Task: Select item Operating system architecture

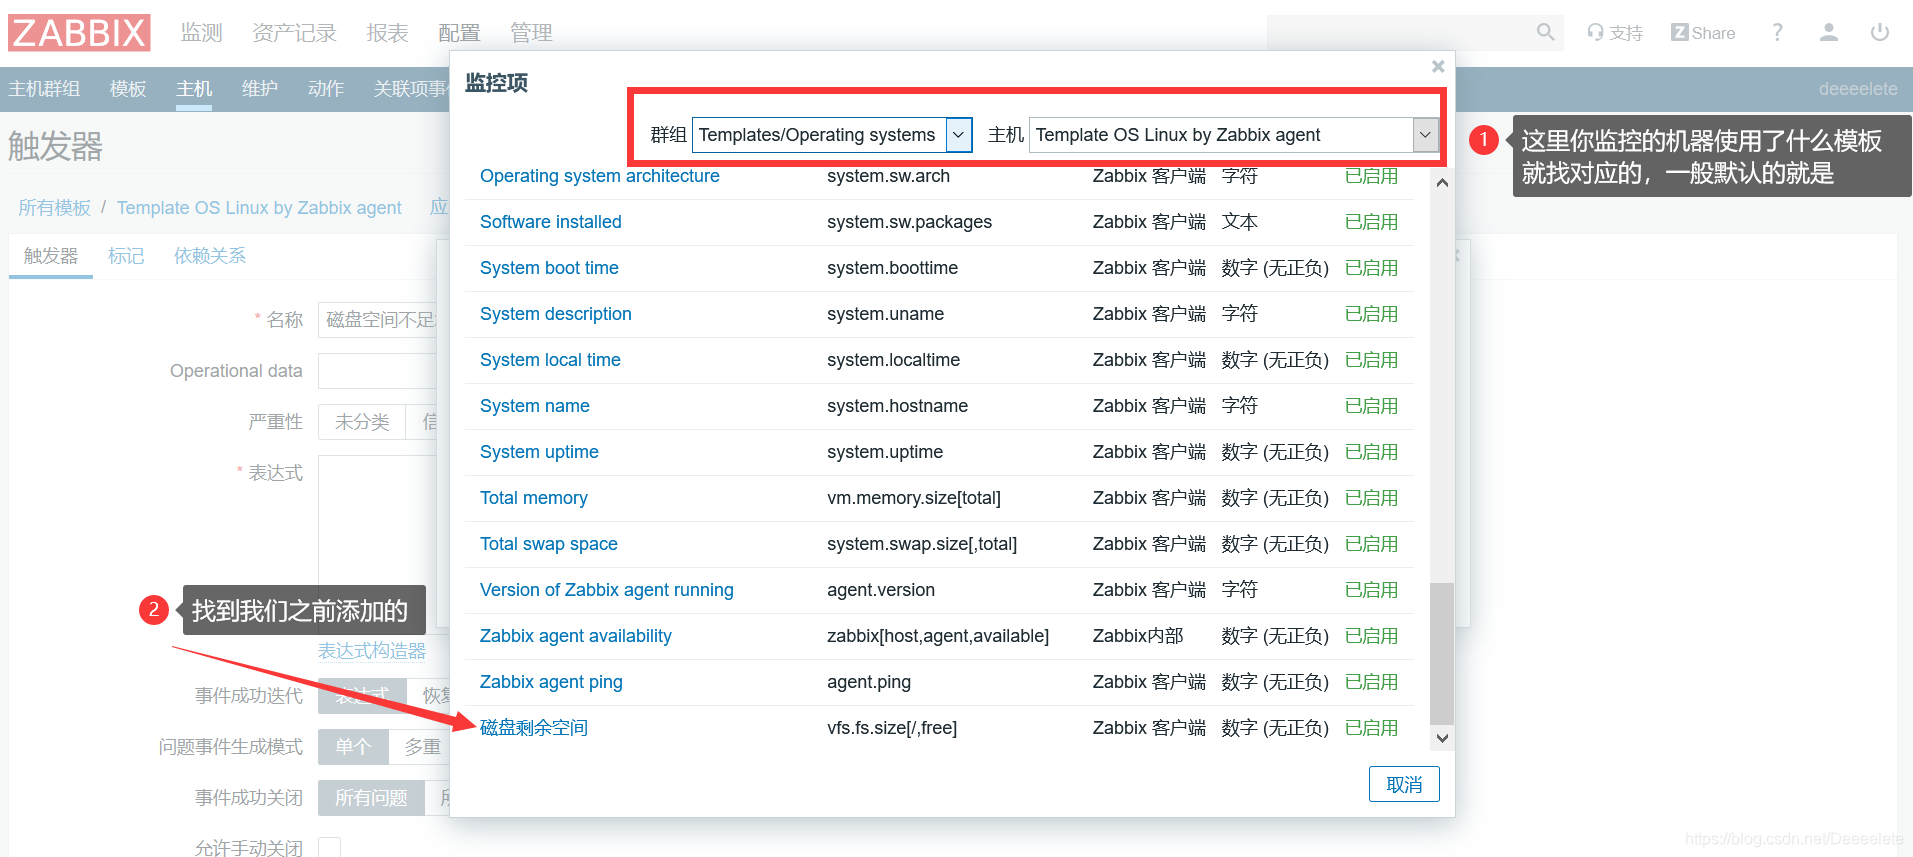Action: pos(600,176)
